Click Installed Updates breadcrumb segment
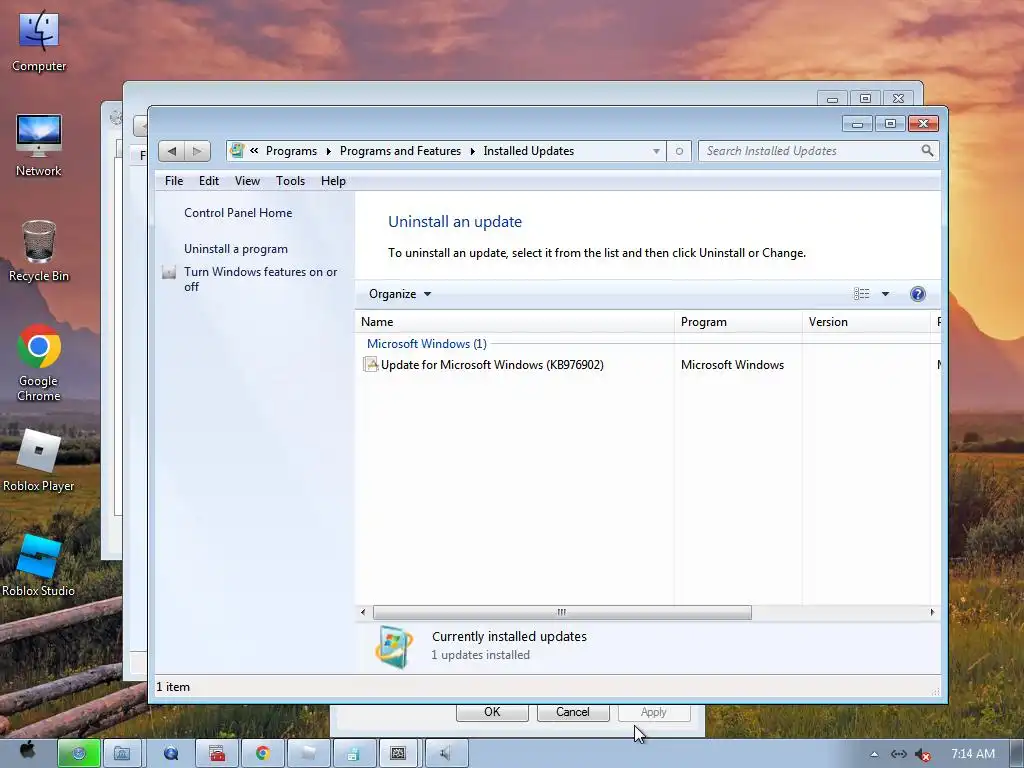The width and height of the screenshot is (1024, 768). 528,151
